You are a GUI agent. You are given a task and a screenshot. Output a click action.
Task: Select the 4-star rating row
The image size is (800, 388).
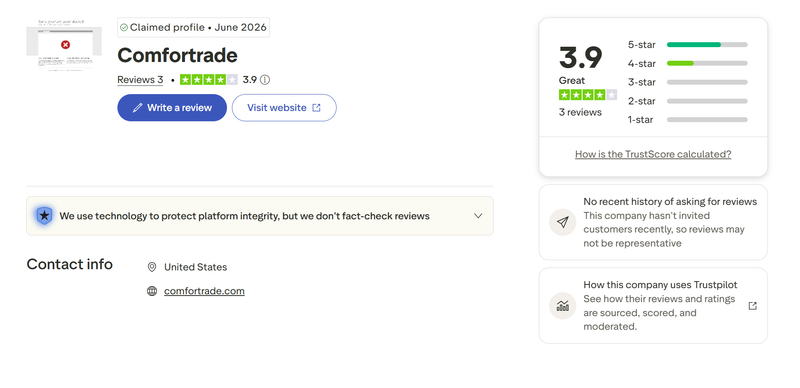688,63
